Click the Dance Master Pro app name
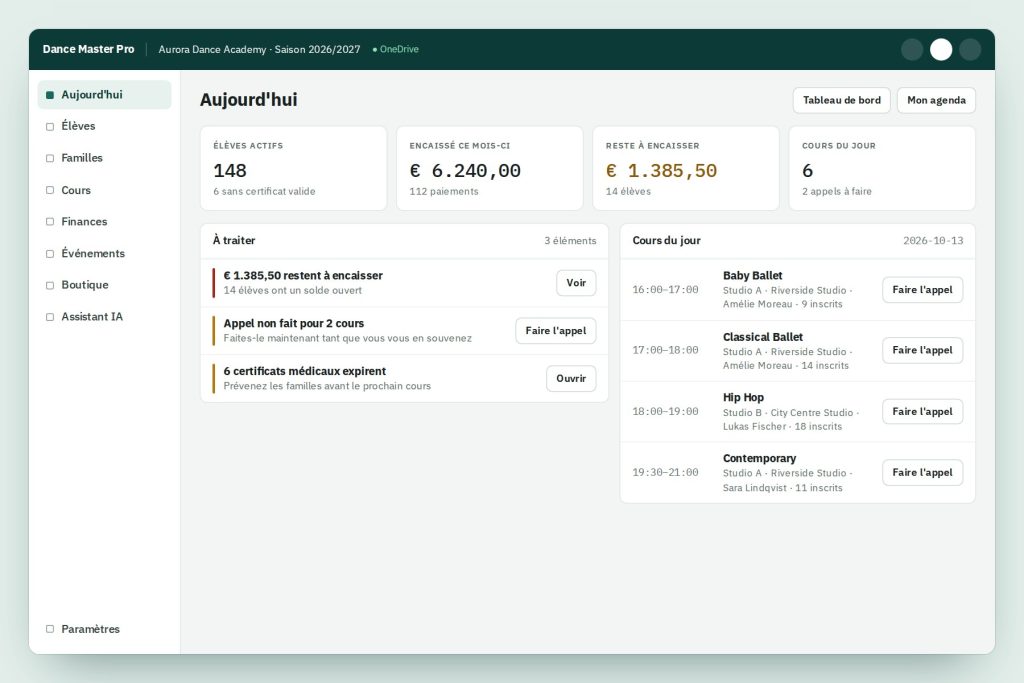The height and width of the screenshot is (683, 1024). coord(88,49)
